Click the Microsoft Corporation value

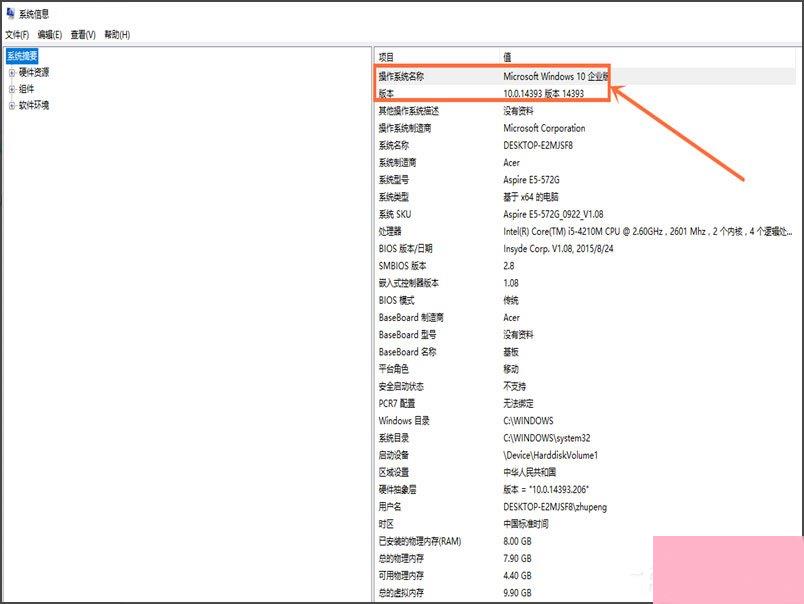pyautogui.click(x=544, y=128)
